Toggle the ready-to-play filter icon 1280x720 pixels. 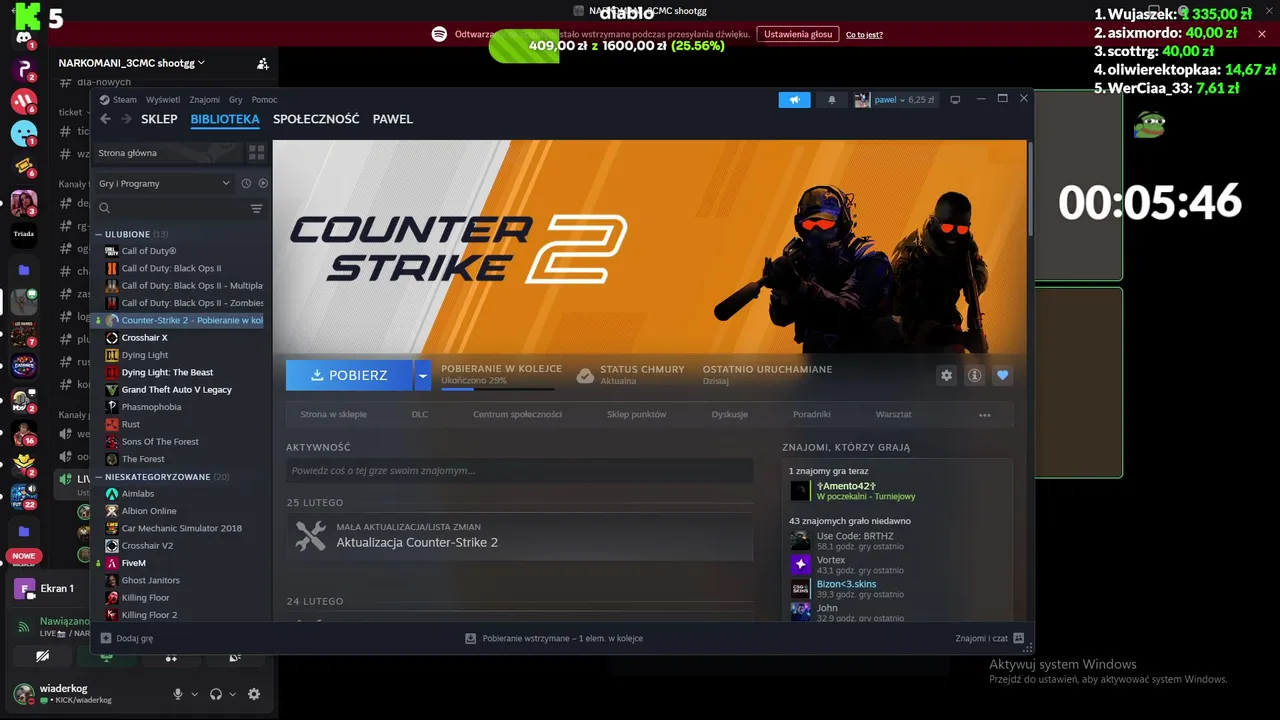263,183
